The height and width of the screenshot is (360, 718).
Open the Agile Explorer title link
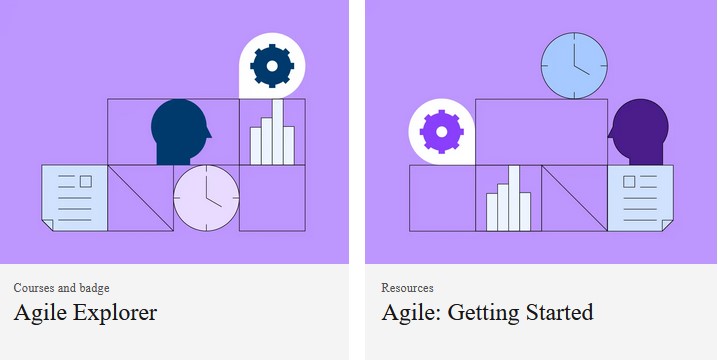click(86, 313)
